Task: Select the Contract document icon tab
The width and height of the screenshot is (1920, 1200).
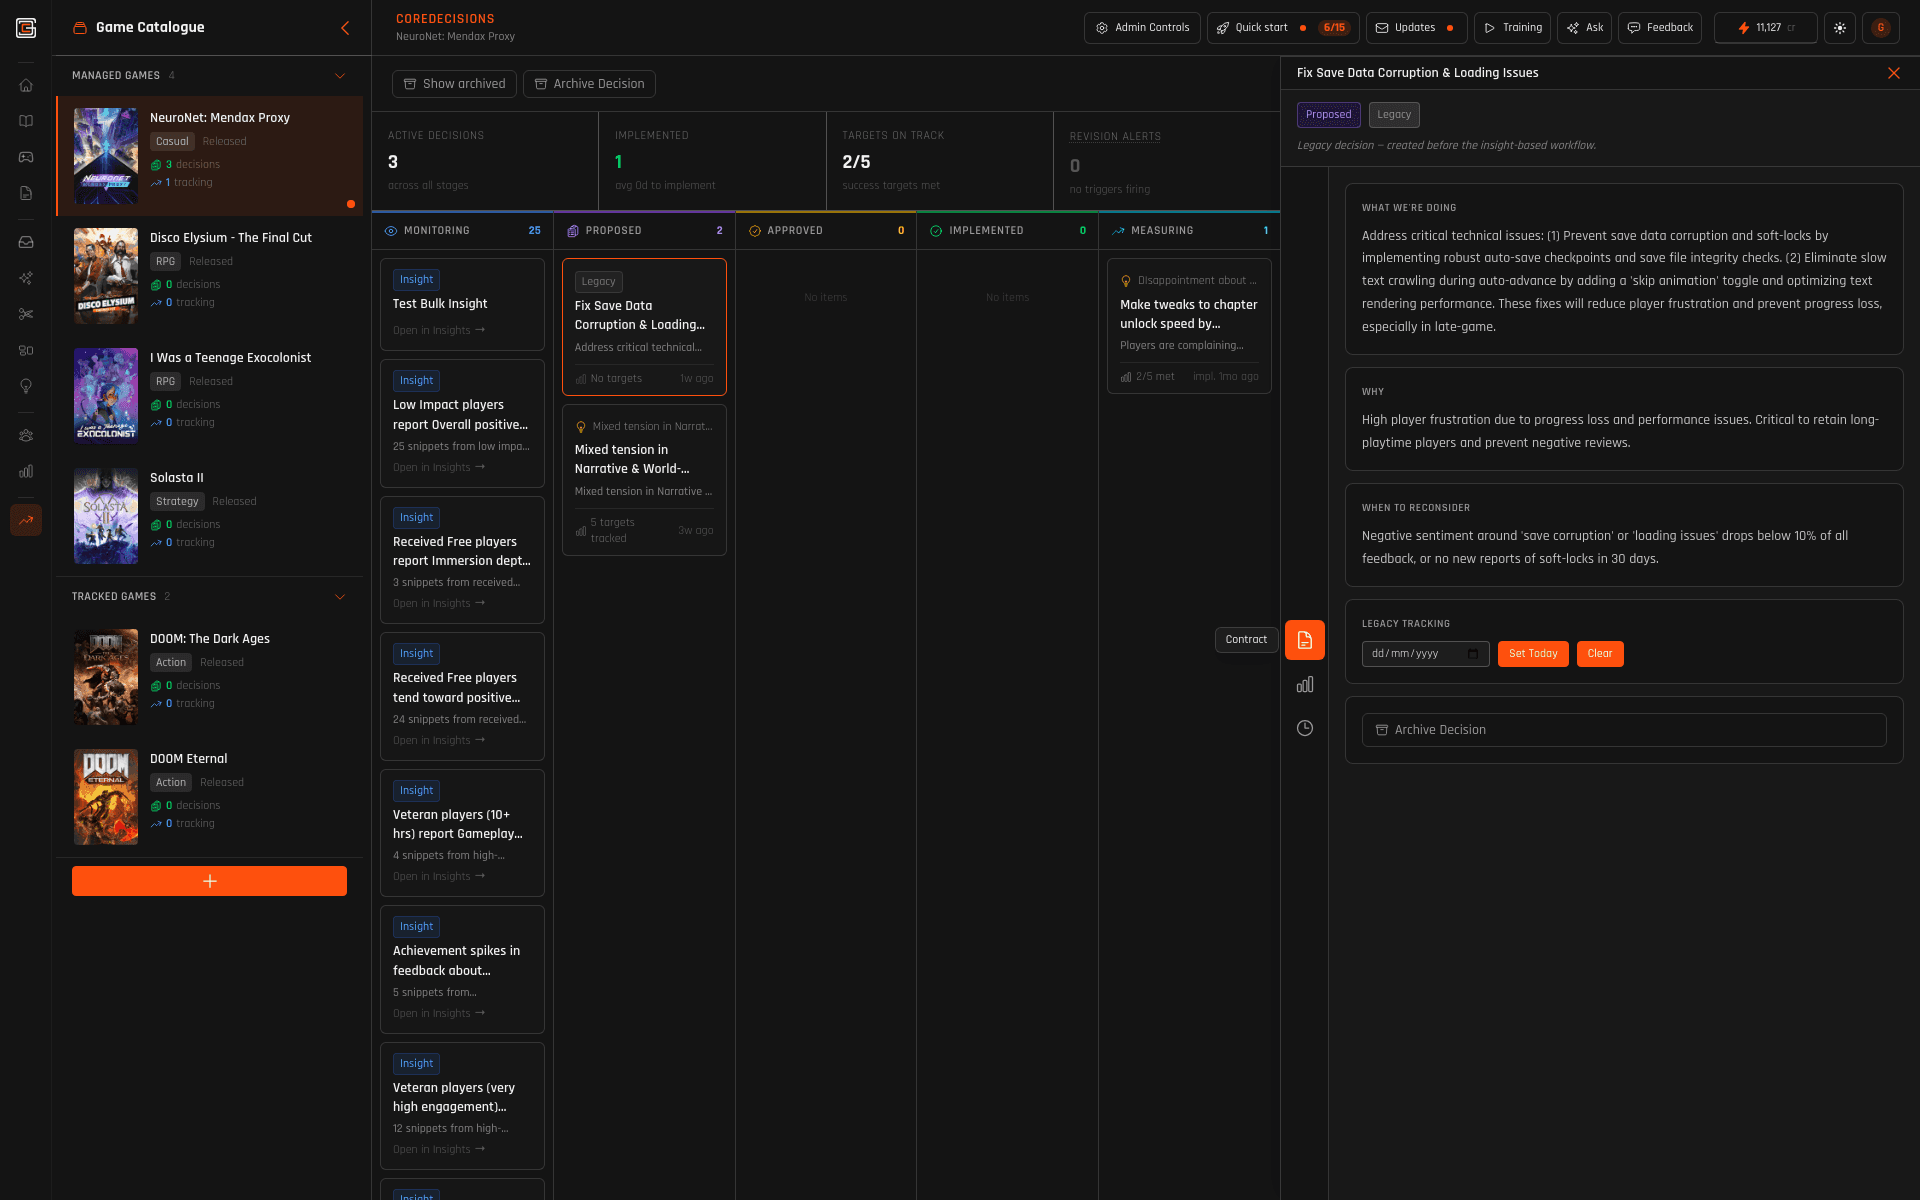Action: [1305, 640]
